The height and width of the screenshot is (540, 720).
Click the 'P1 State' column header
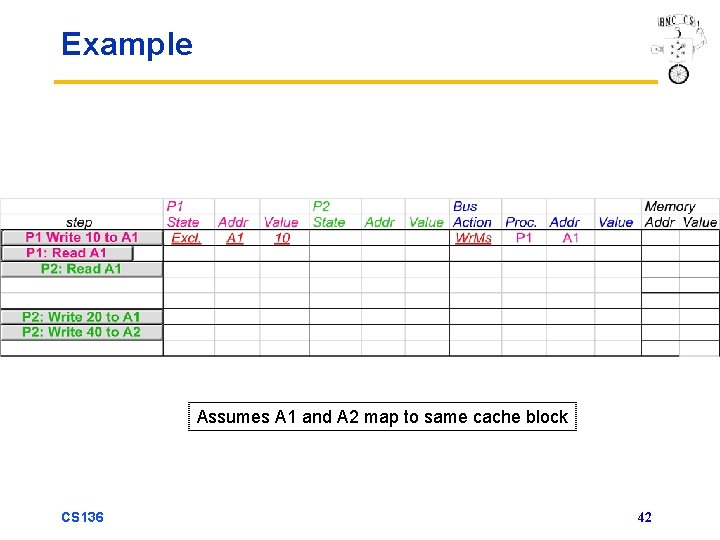(x=183, y=214)
